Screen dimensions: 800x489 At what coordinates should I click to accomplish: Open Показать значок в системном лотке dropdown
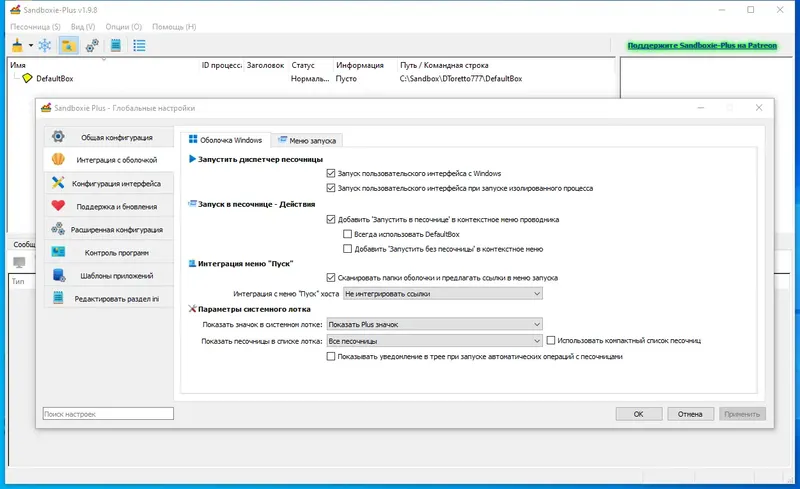435,324
